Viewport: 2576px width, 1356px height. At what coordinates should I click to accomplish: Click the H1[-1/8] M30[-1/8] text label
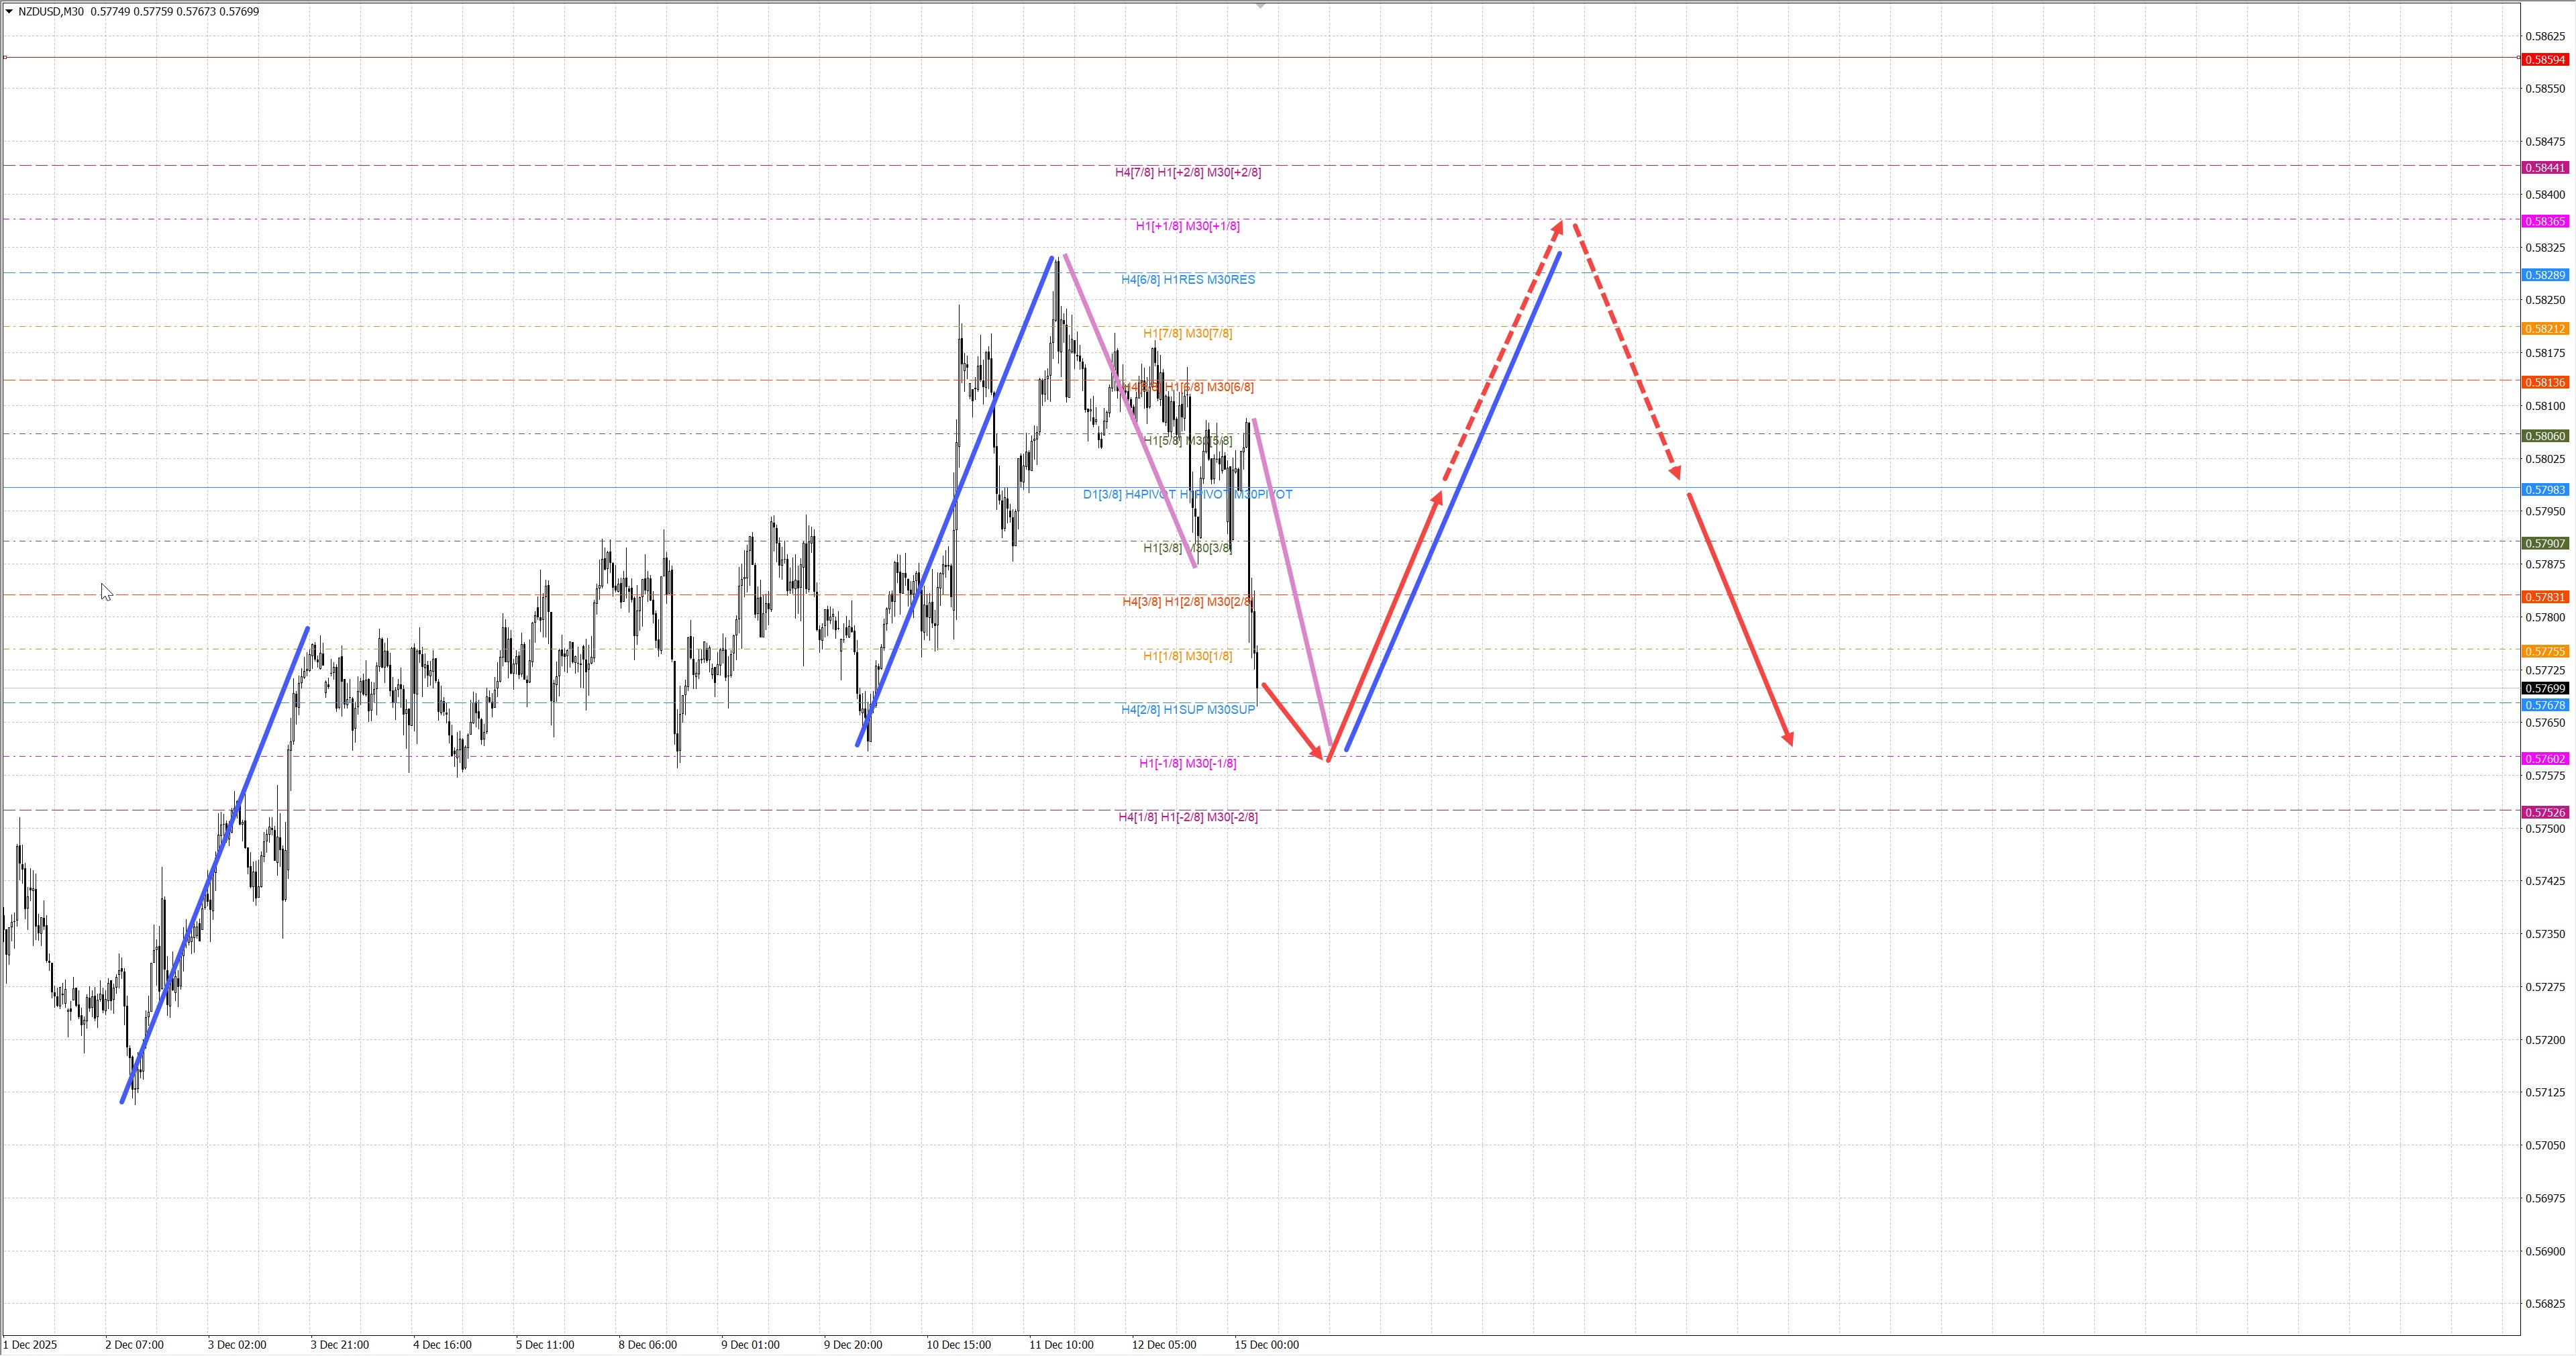pos(1187,764)
